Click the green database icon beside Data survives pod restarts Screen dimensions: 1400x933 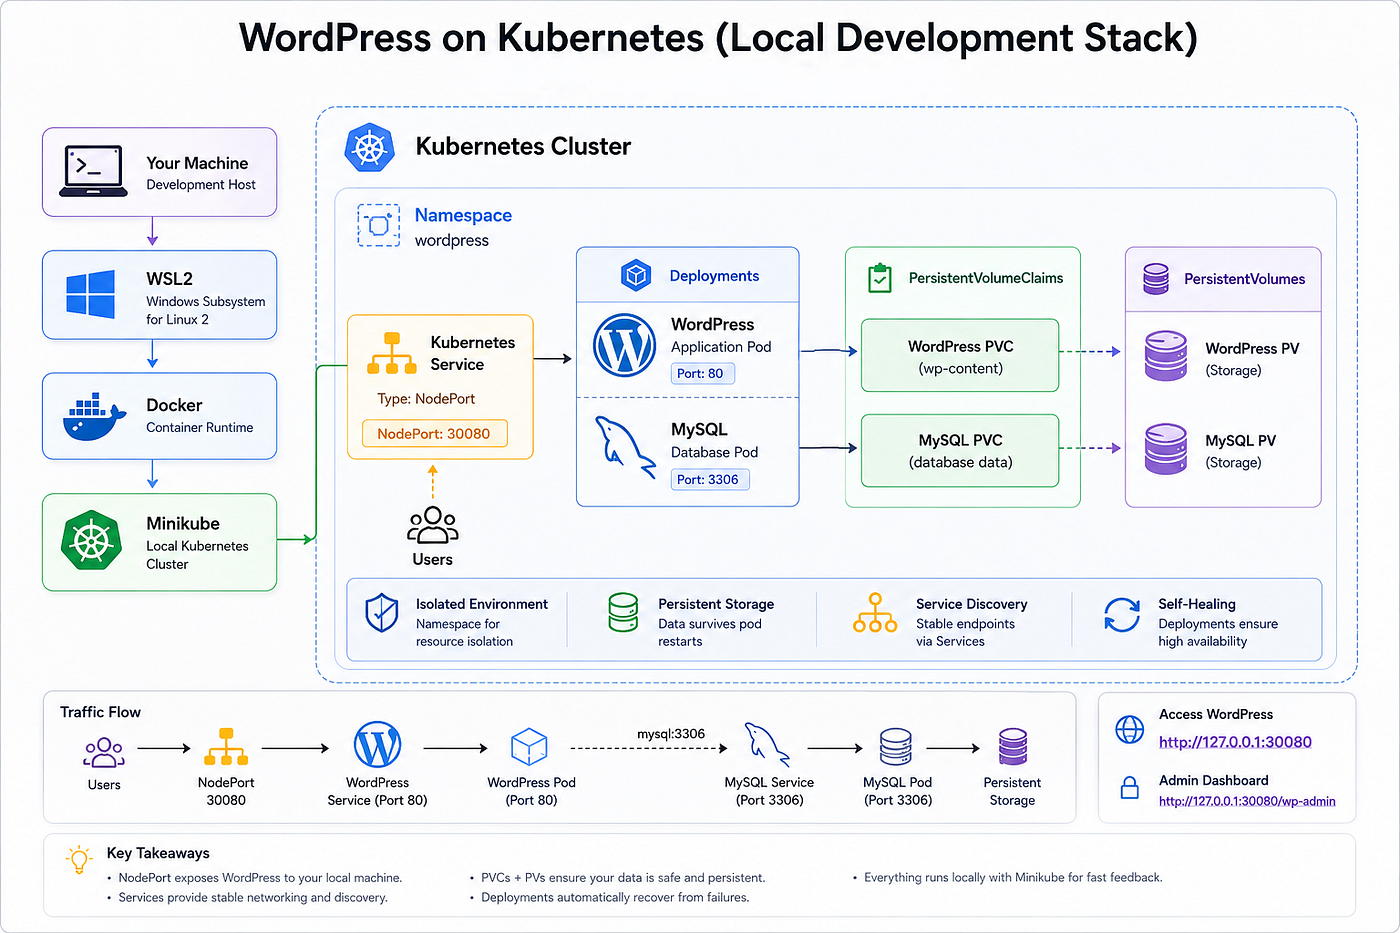pyautogui.click(x=623, y=613)
